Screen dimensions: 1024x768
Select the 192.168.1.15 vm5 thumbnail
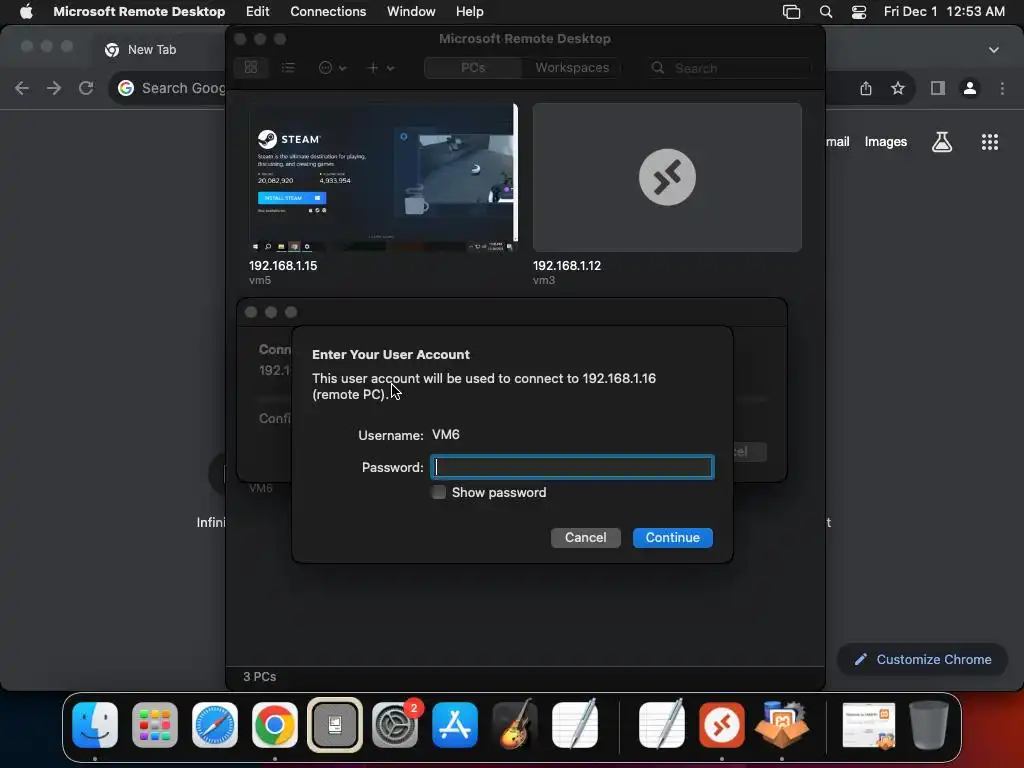[x=383, y=178]
